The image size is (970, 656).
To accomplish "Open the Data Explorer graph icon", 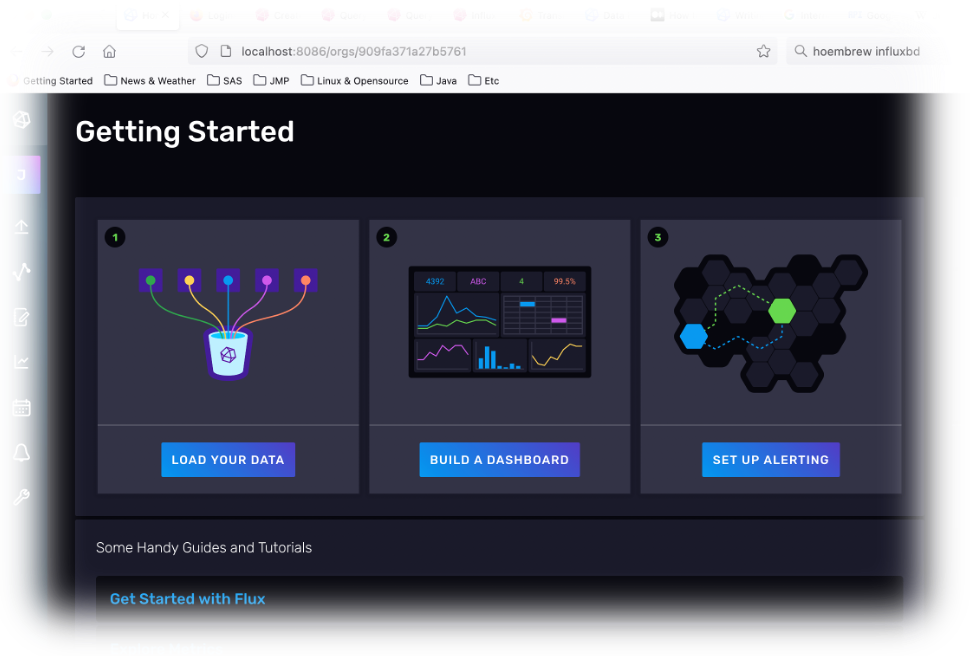I will pyautogui.click(x=21, y=271).
